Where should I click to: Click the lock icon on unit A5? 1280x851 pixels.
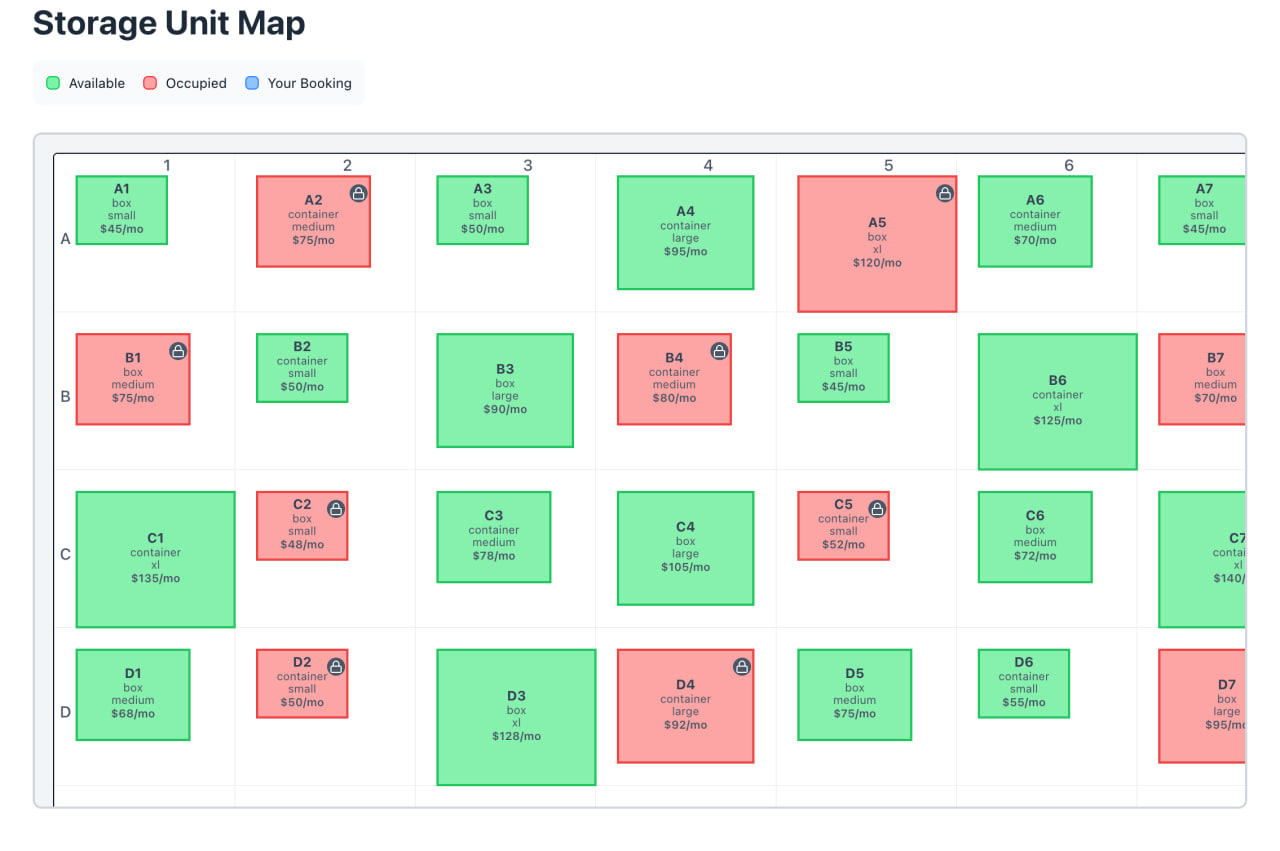tap(944, 192)
